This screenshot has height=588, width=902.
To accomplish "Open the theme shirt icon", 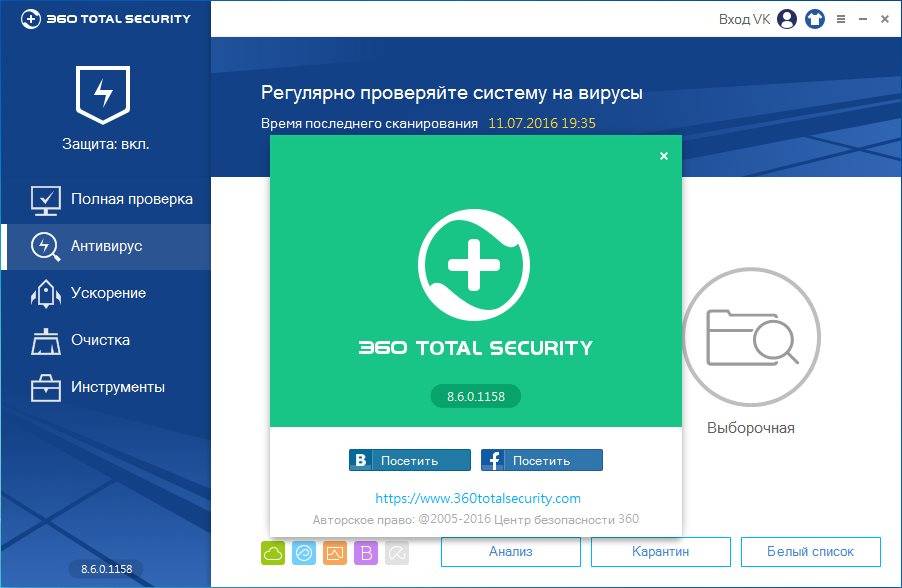I will point(815,19).
